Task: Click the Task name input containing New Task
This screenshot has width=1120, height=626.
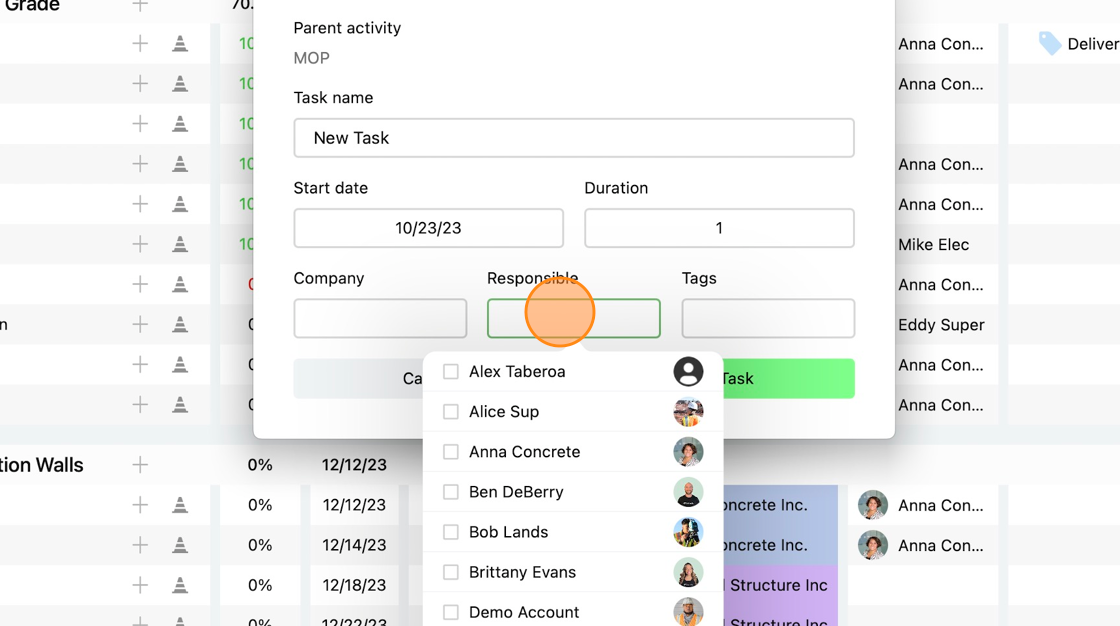Action: tap(574, 138)
